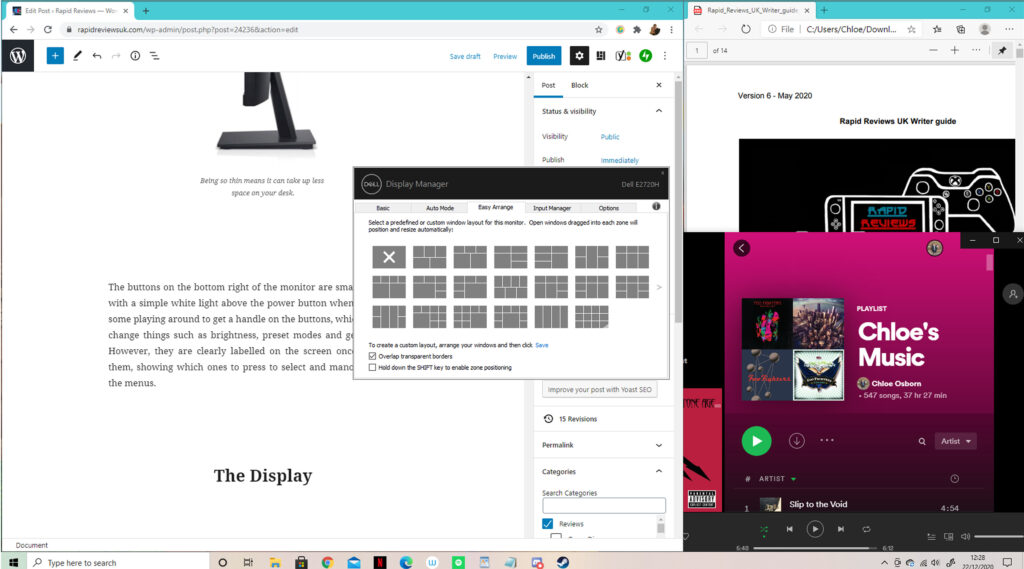Open Basic tab in Display Manager
The image size is (1024, 569).
383,208
